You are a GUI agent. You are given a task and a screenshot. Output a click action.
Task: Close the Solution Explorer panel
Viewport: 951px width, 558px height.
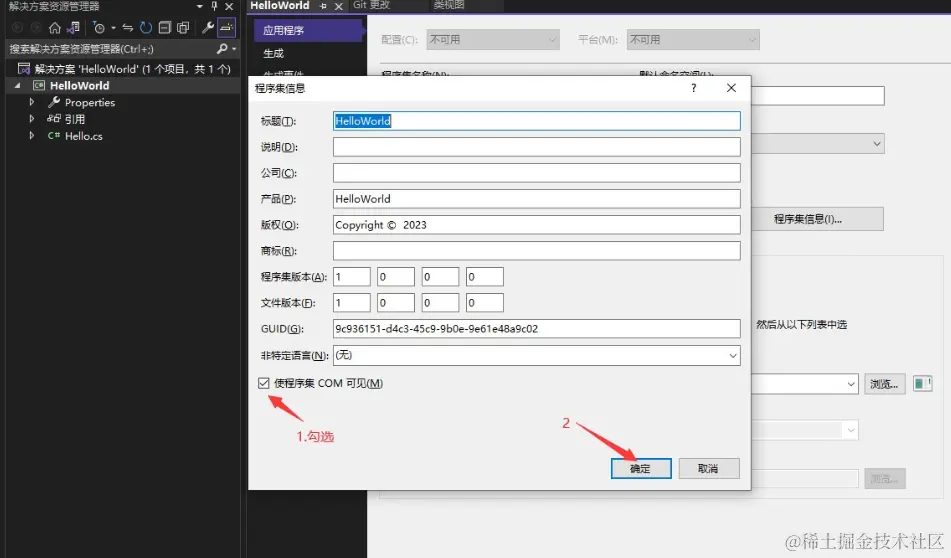pos(229,6)
